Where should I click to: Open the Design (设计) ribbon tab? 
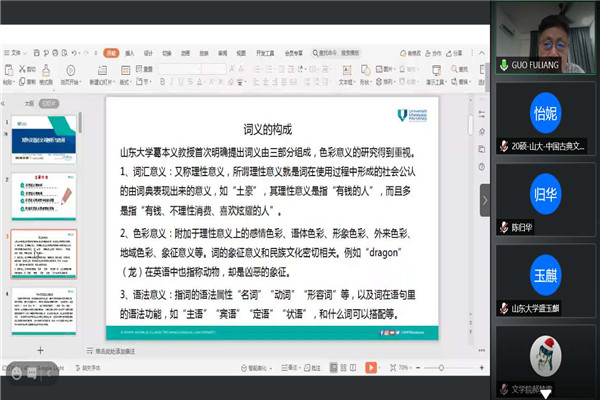(x=148, y=53)
